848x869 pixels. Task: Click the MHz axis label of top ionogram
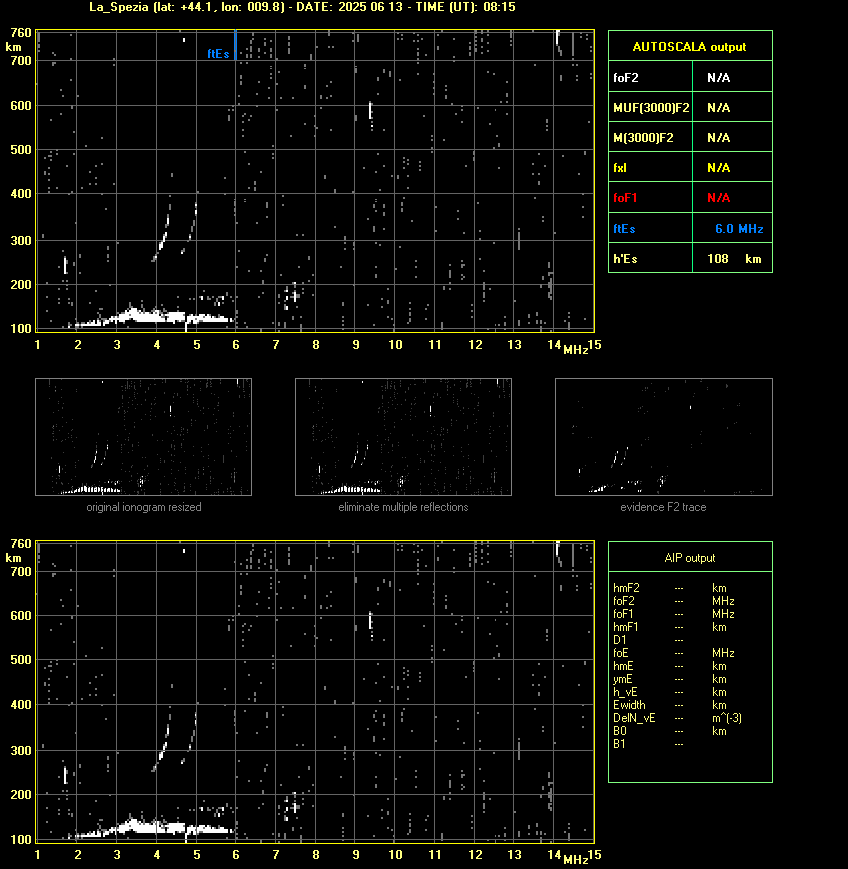point(575,350)
